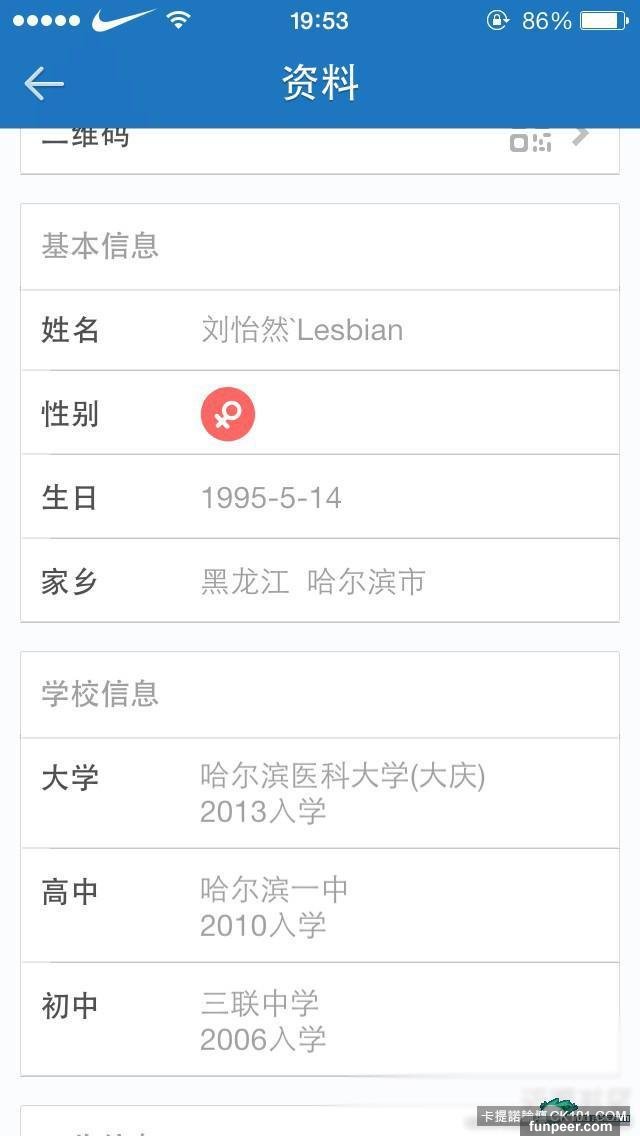Tap the rotation lock status icon
This screenshot has width=640, height=1136.
click(x=497, y=20)
